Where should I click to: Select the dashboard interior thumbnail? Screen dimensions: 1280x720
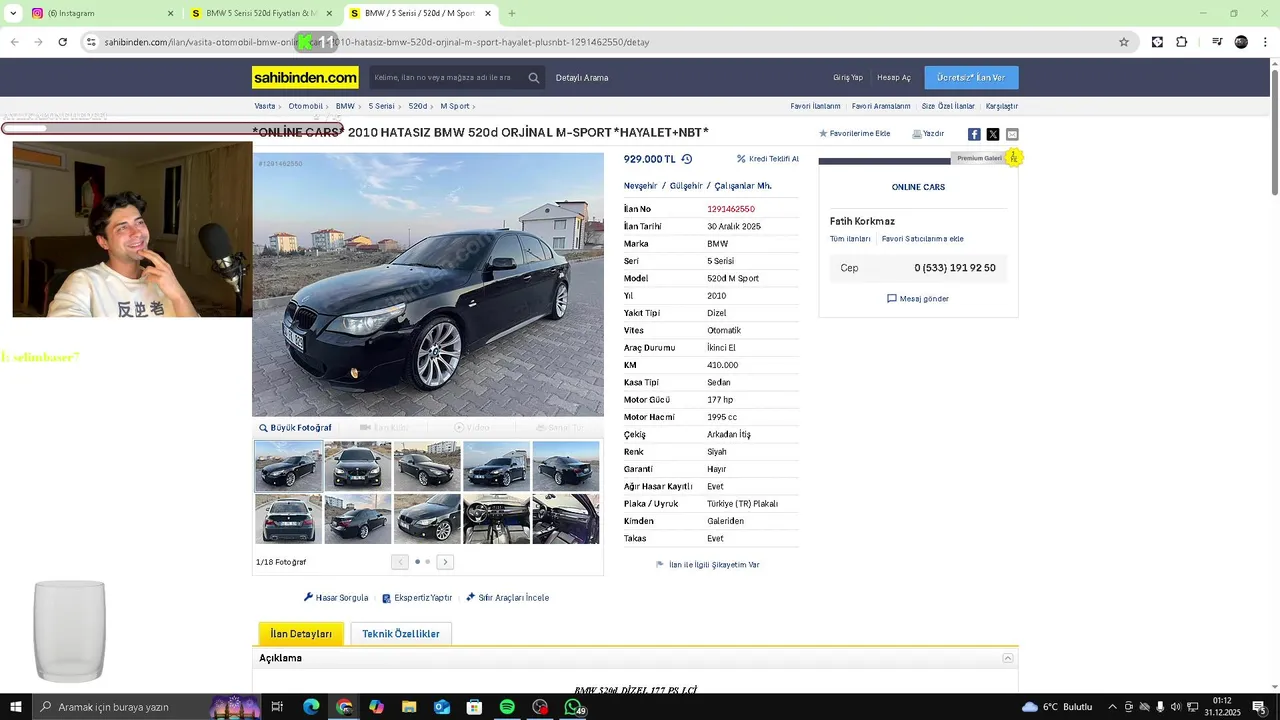point(496,519)
